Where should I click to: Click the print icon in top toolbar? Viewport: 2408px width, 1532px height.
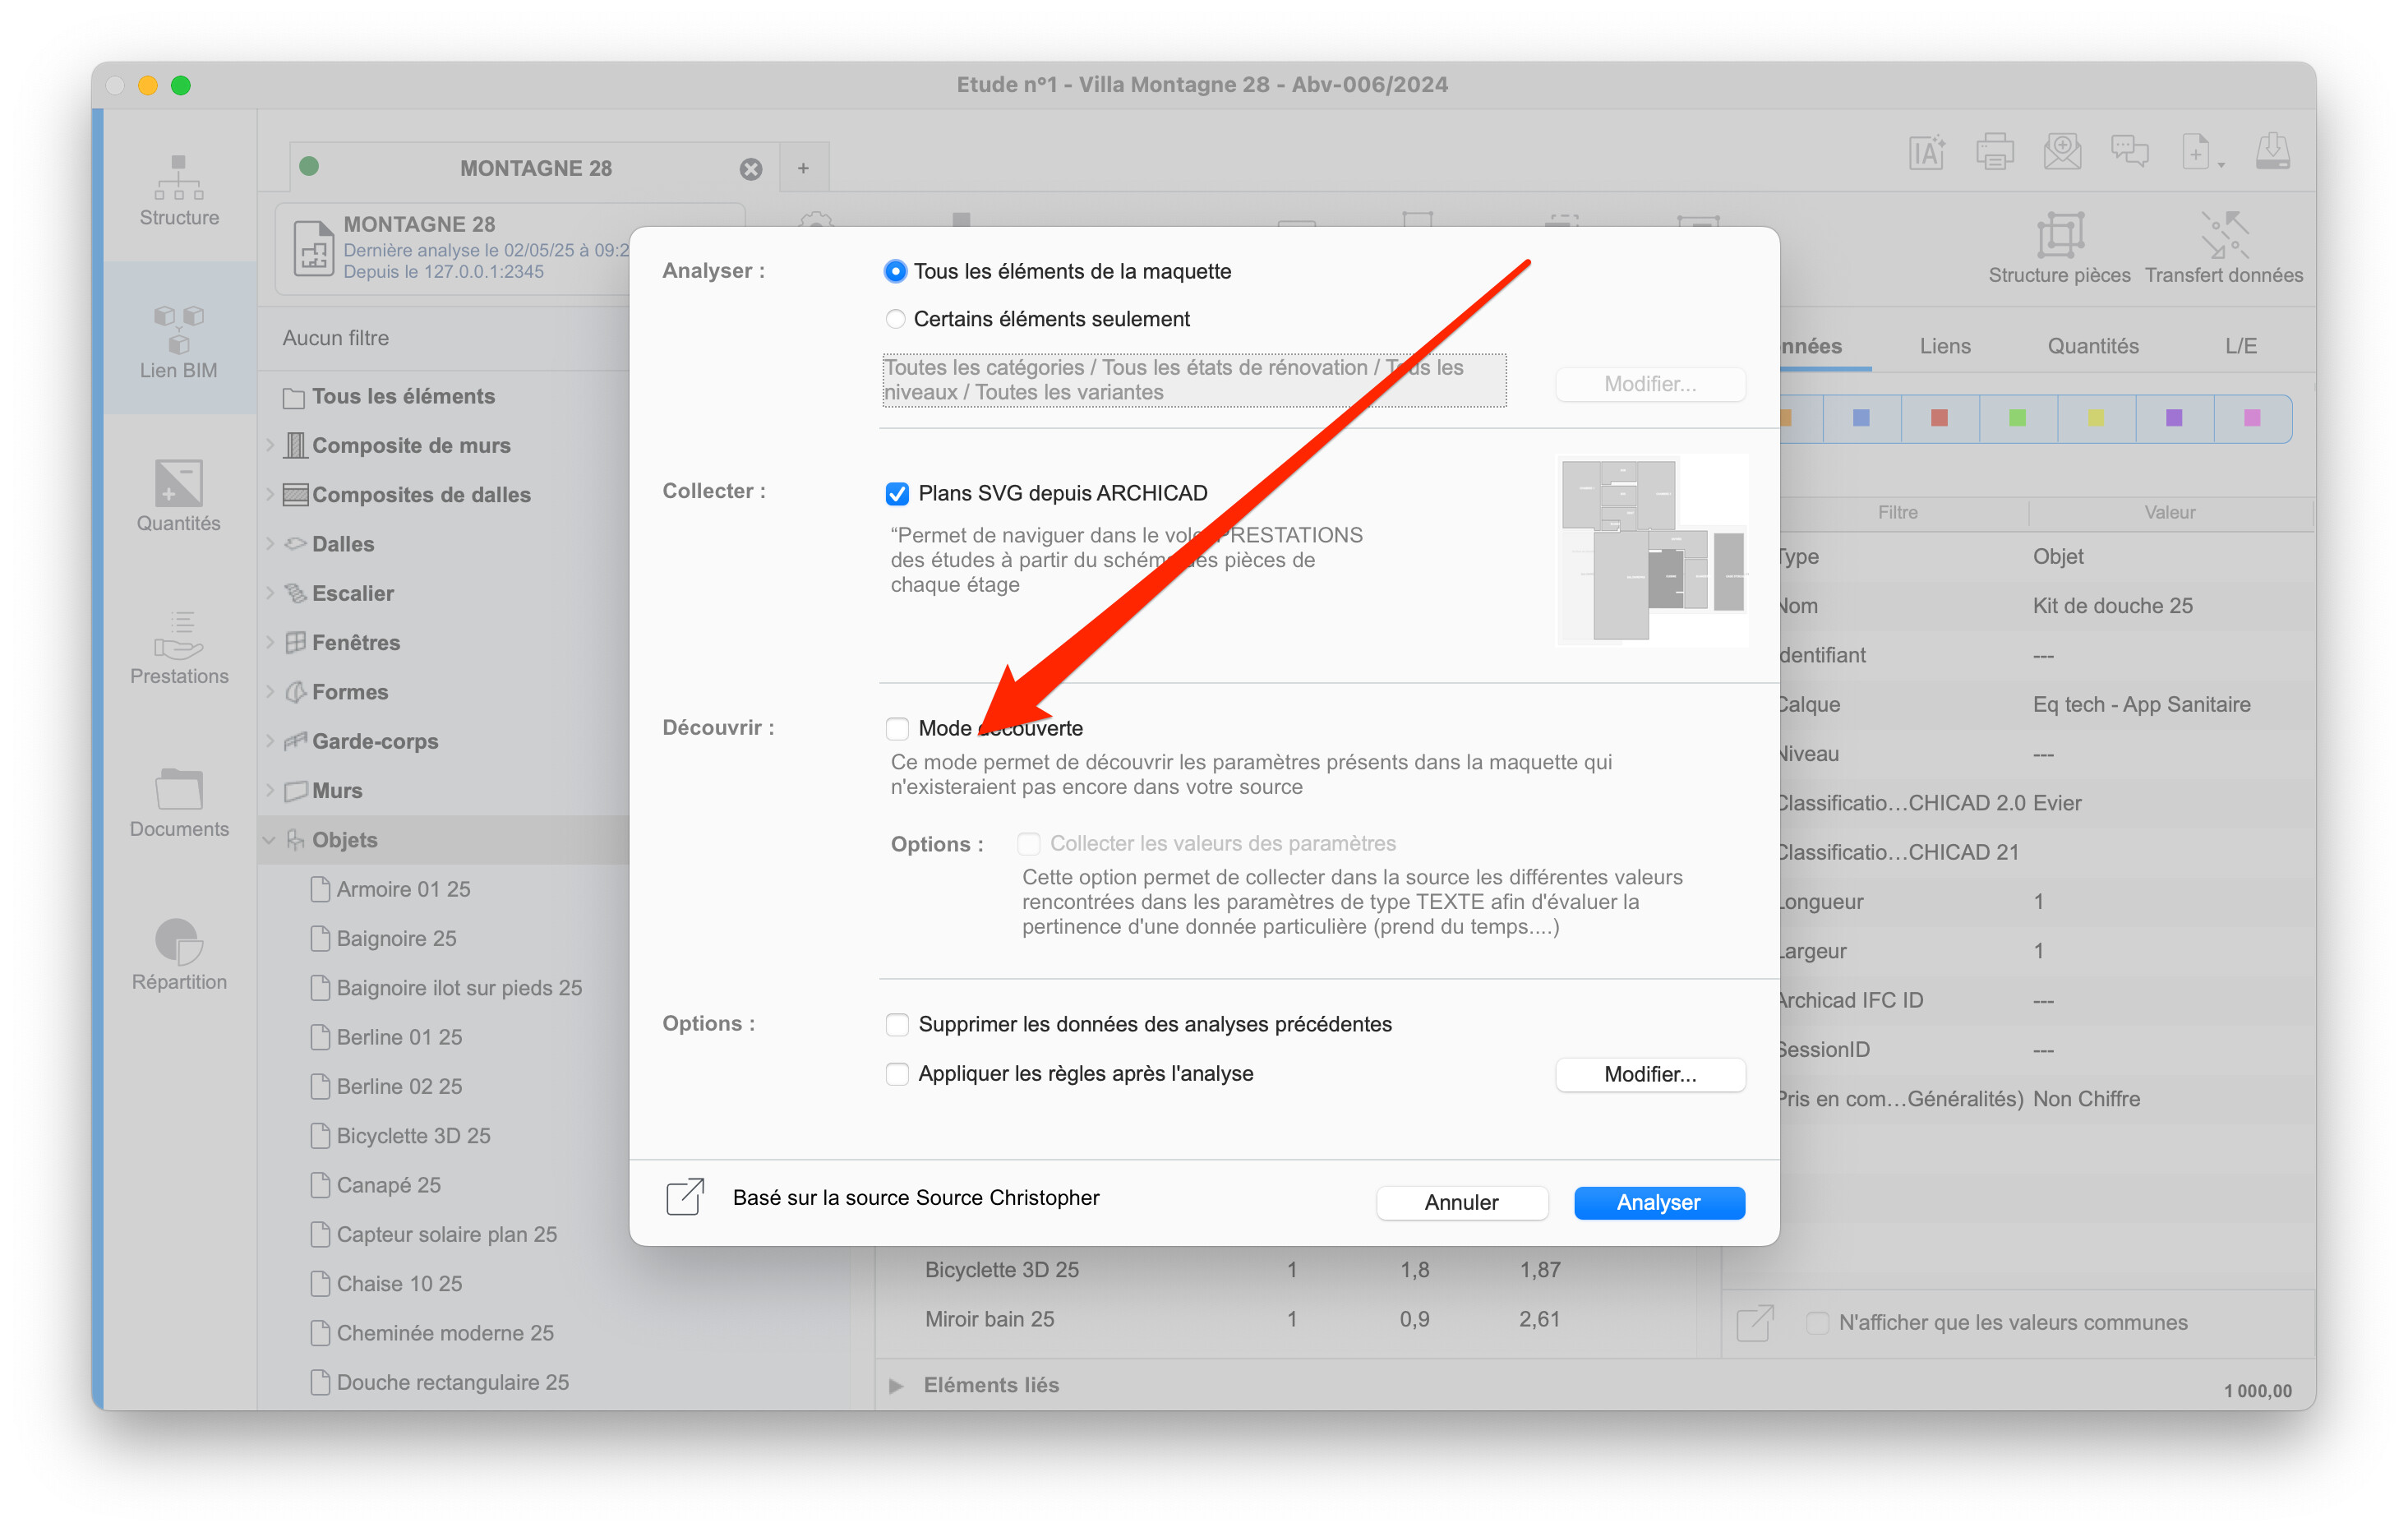click(x=1994, y=152)
